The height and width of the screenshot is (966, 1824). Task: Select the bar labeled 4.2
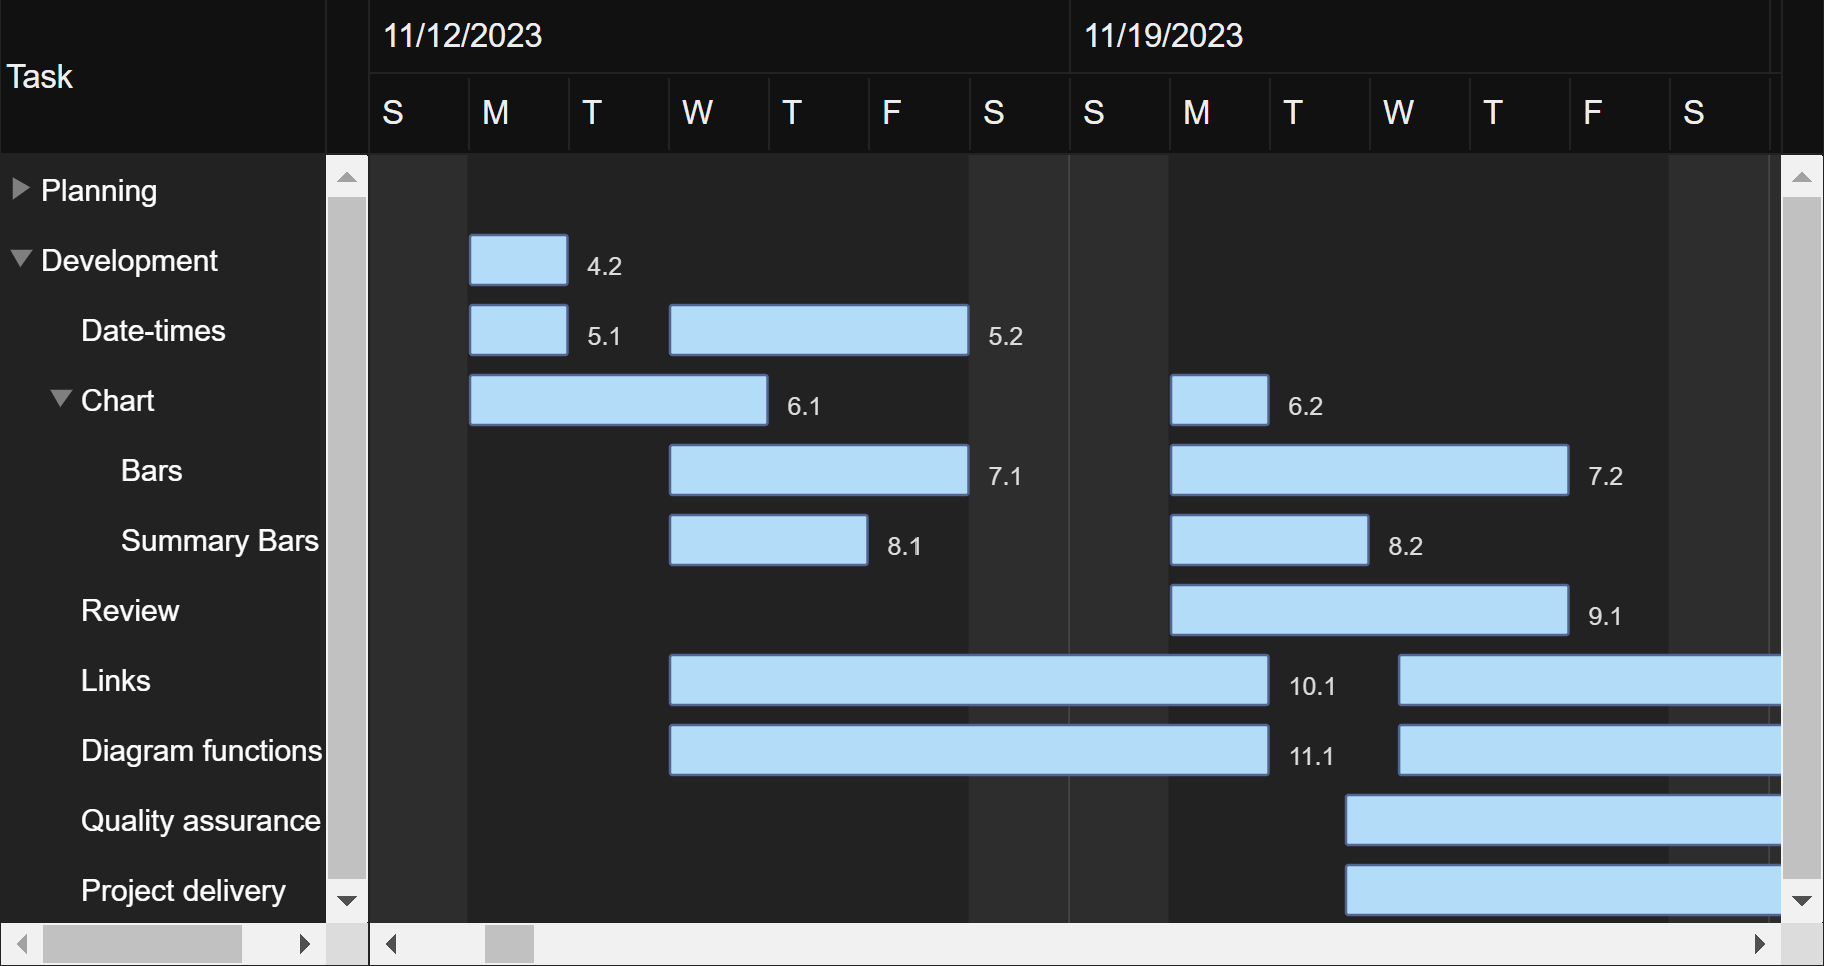coord(517,259)
